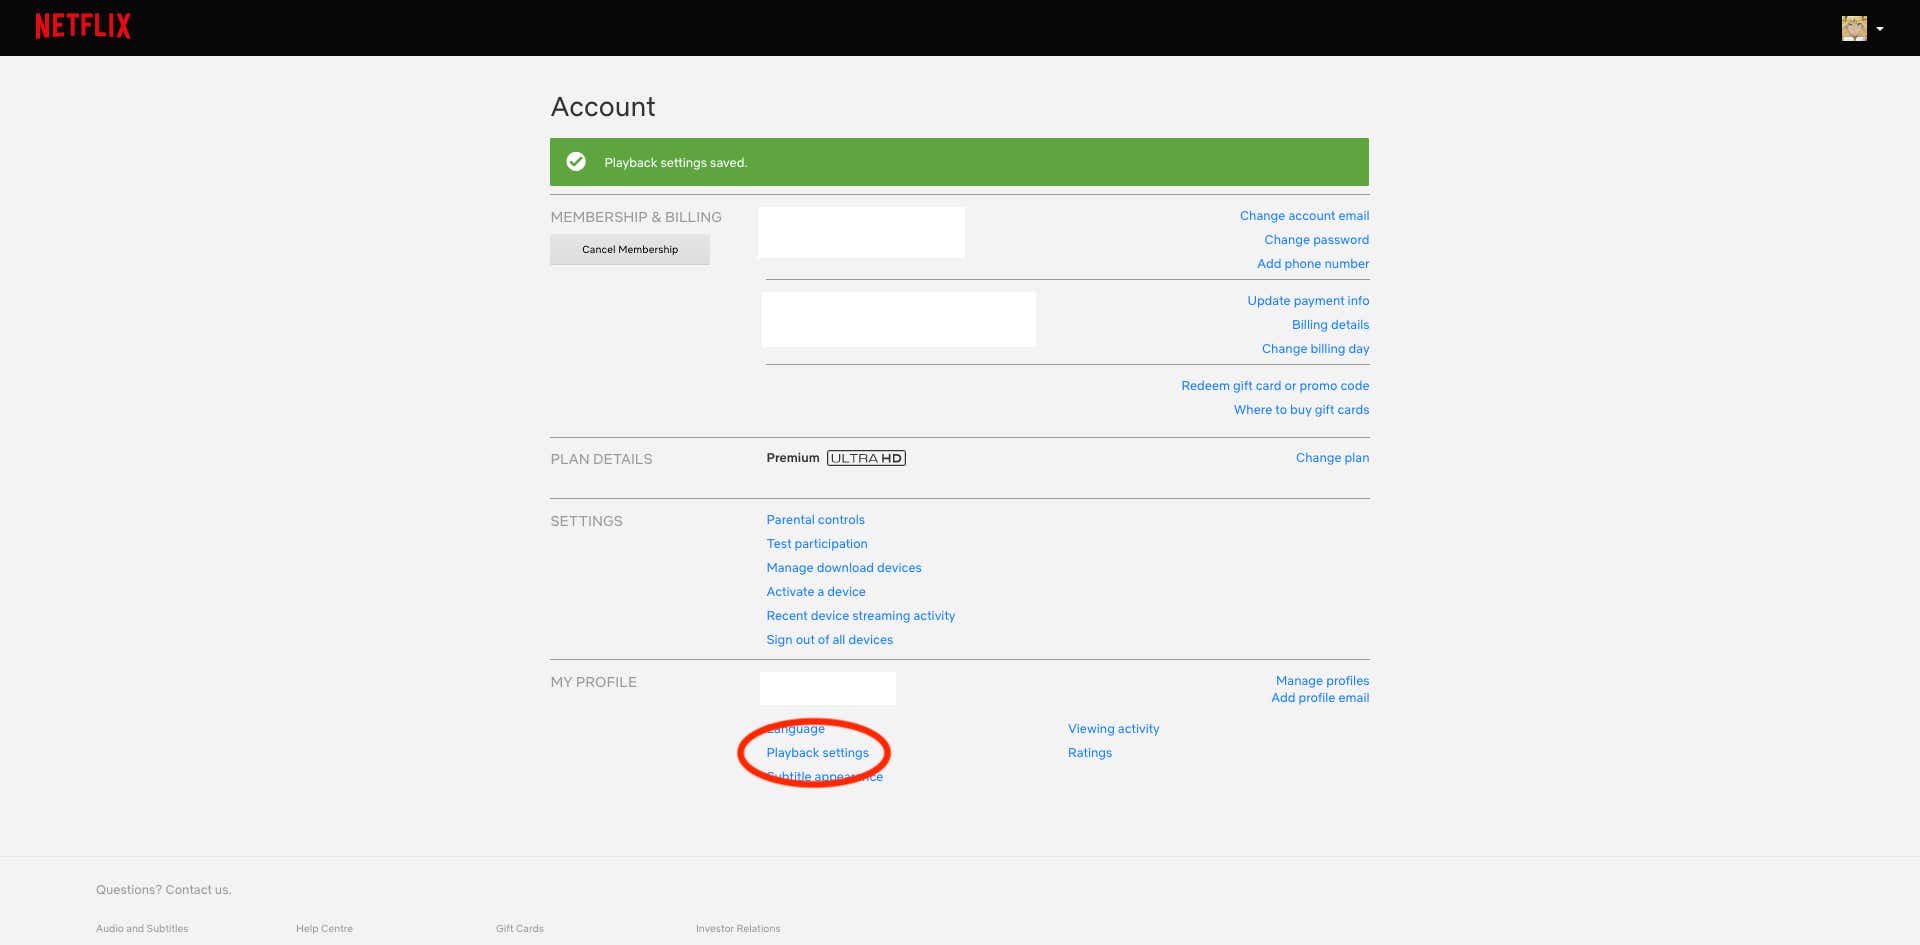The image size is (1920, 945).
Task: Click Redeem gift card or promo code
Action: coord(1274,385)
